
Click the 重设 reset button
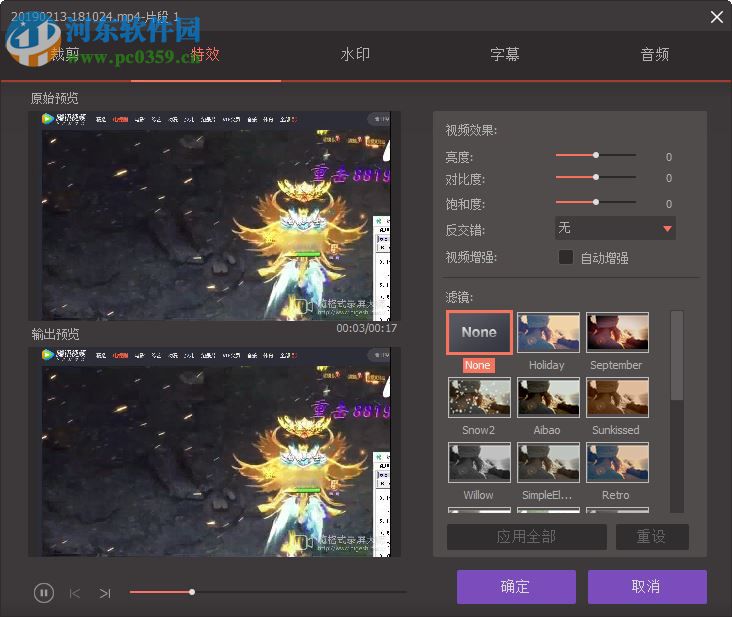652,537
